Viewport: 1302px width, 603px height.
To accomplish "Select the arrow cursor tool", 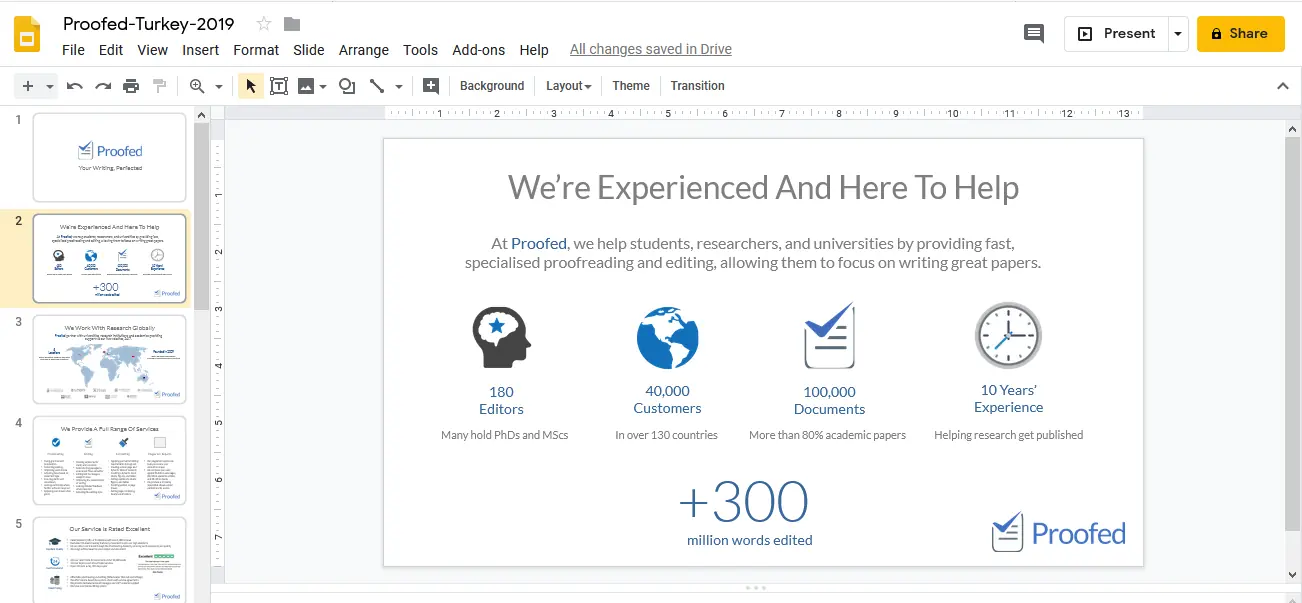I will (x=251, y=86).
